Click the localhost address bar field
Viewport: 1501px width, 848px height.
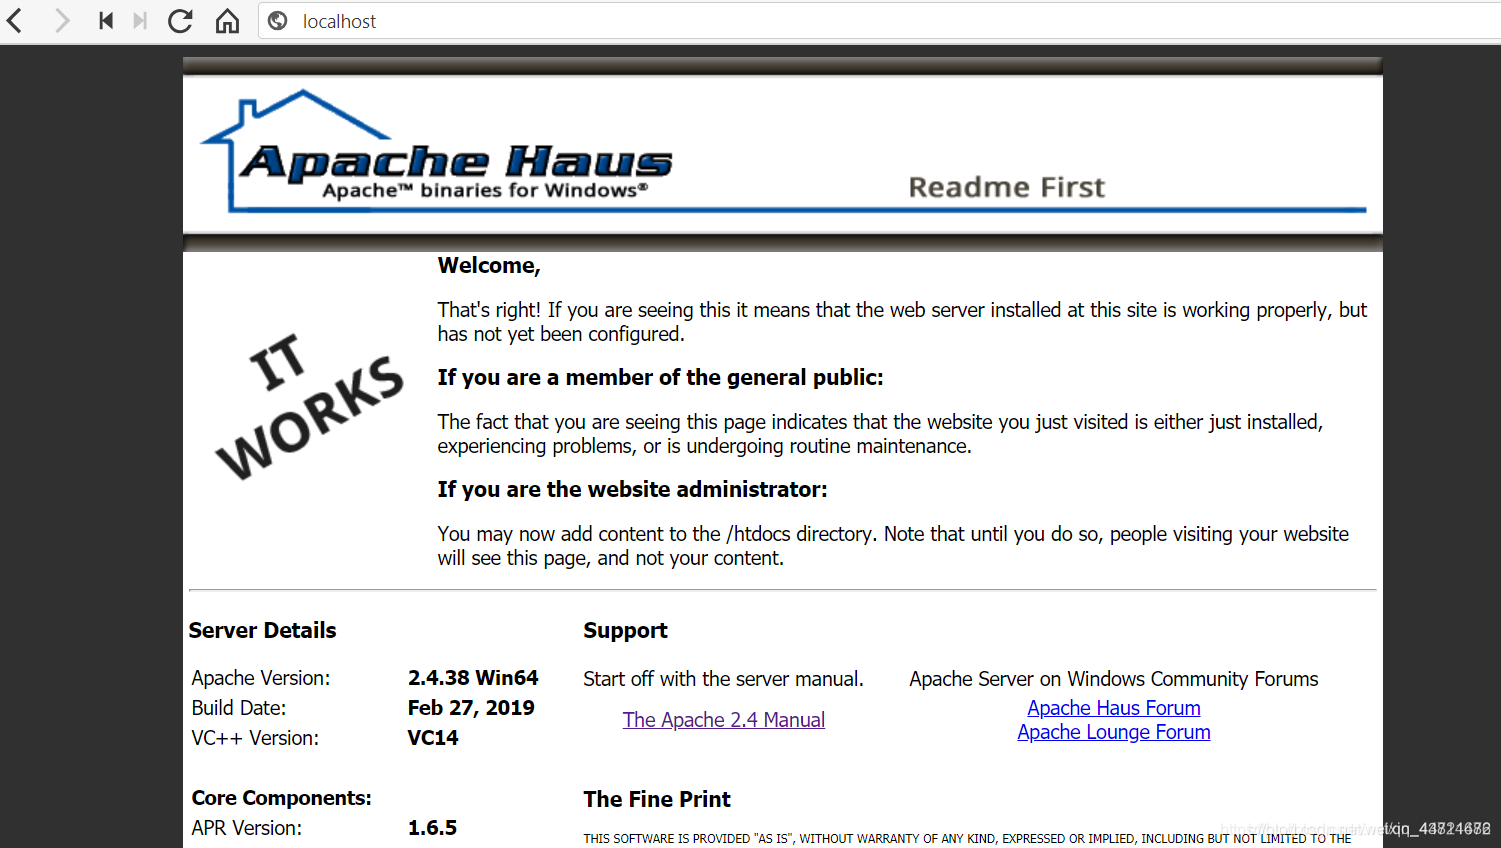coord(879,21)
